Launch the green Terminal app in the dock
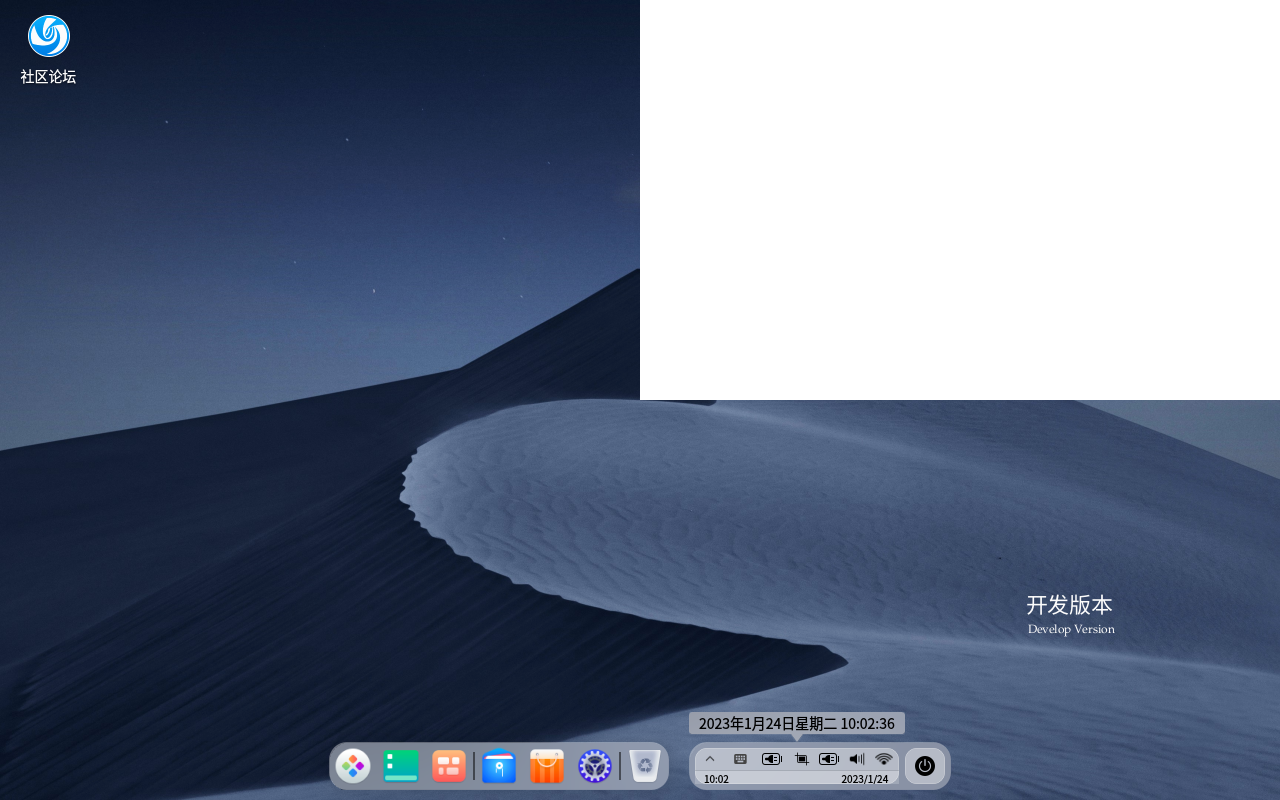This screenshot has height=800, width=1280. pos(401,766)
